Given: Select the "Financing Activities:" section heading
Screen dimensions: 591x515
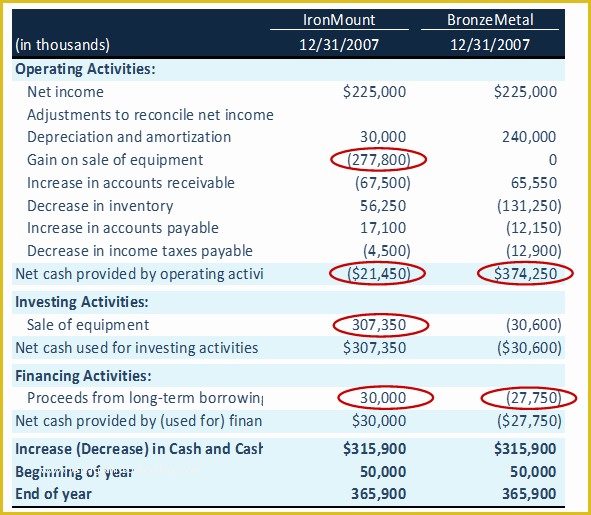Looking at the screenshot, I should pyautogui.click(x=83, y=376).
